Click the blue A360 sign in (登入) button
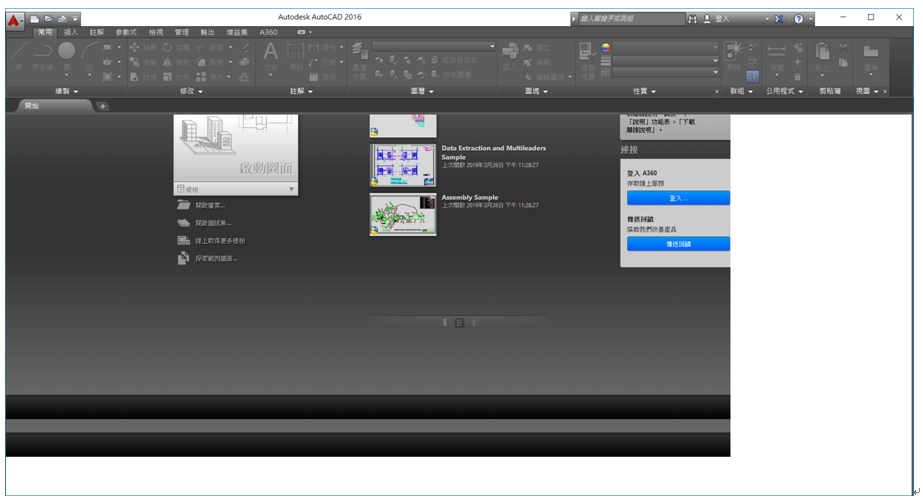This screenshot has height=502, width=923. point(678,198)
